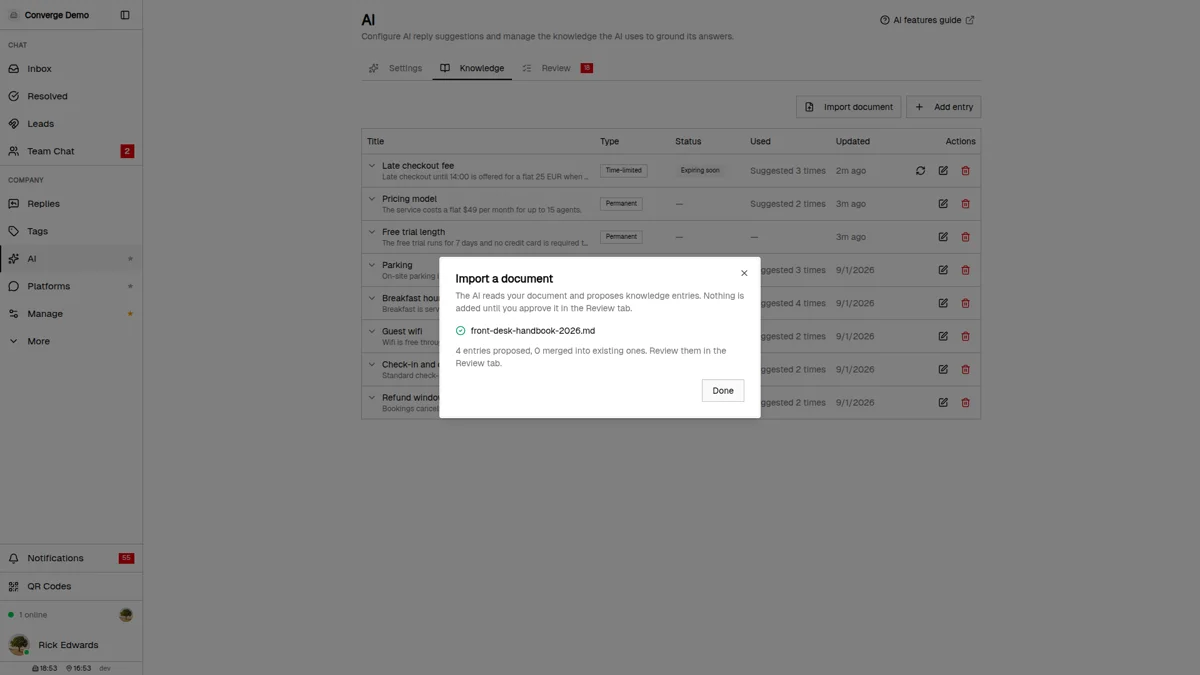Screen dimensions: 1200x675
Task: Renew Late checkout fee with refresh icon
Action: (x=920, y=171)
